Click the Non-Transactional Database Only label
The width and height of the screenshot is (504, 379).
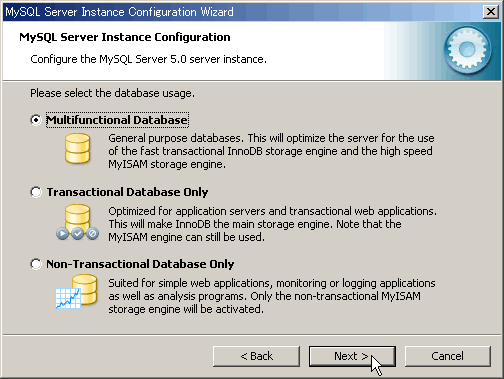[x=140, y=264]
